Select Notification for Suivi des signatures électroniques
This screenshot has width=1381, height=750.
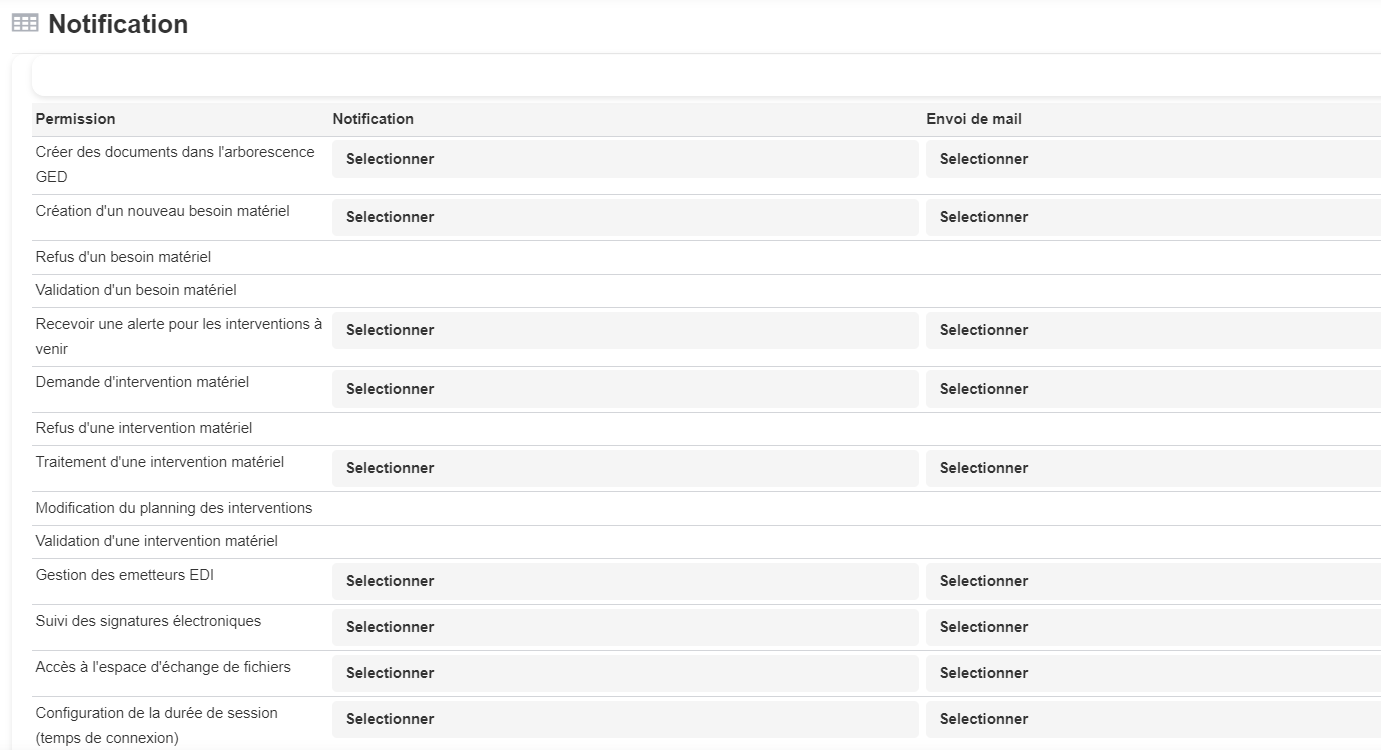tap(625, 627)
